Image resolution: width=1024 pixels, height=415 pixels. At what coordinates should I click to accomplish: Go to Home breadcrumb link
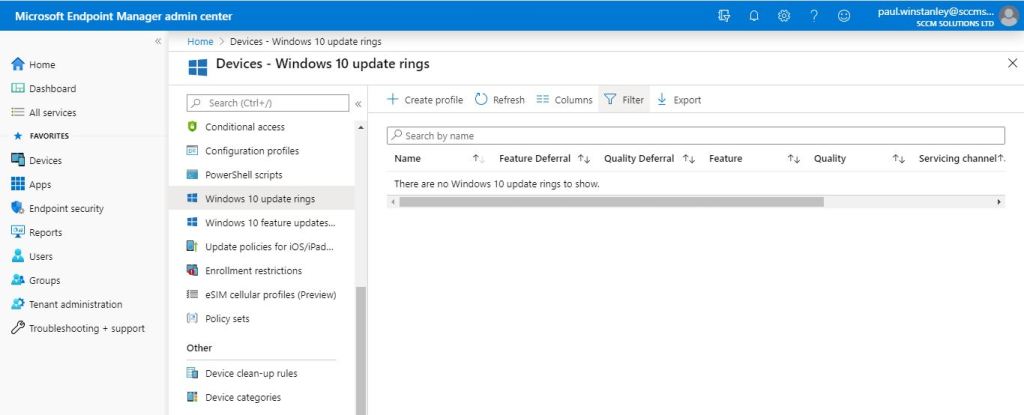[x=200, y=41]
